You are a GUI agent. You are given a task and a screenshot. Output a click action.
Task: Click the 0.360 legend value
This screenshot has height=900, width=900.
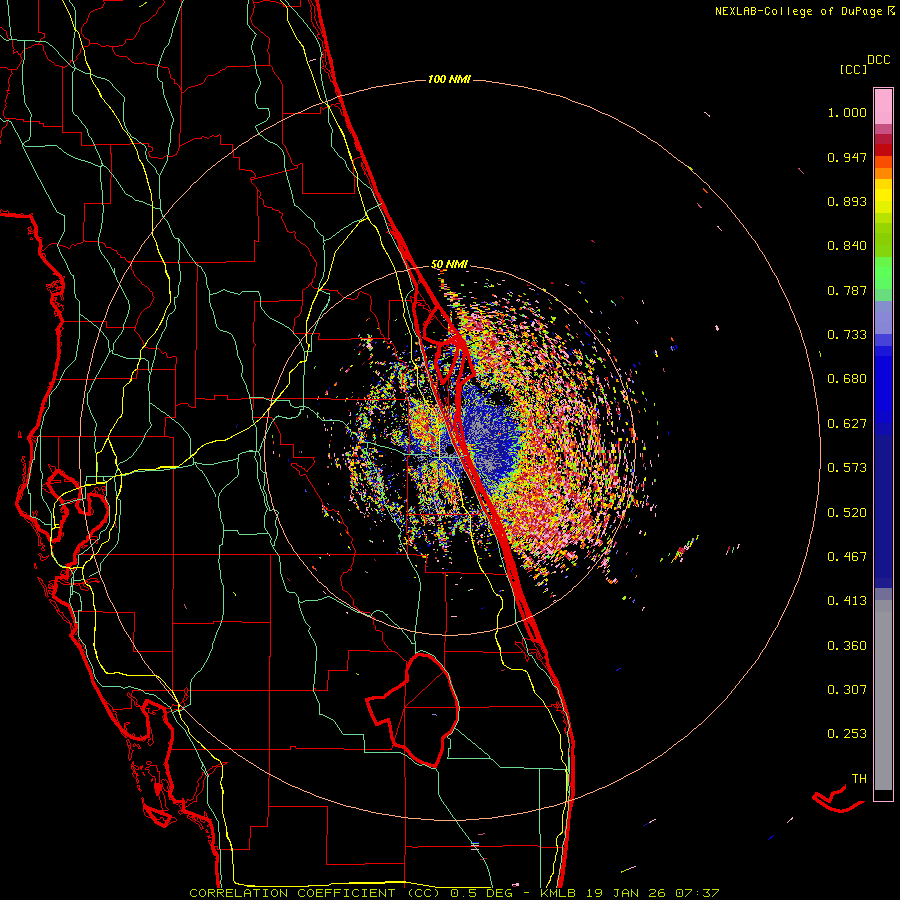coord(847,646)
